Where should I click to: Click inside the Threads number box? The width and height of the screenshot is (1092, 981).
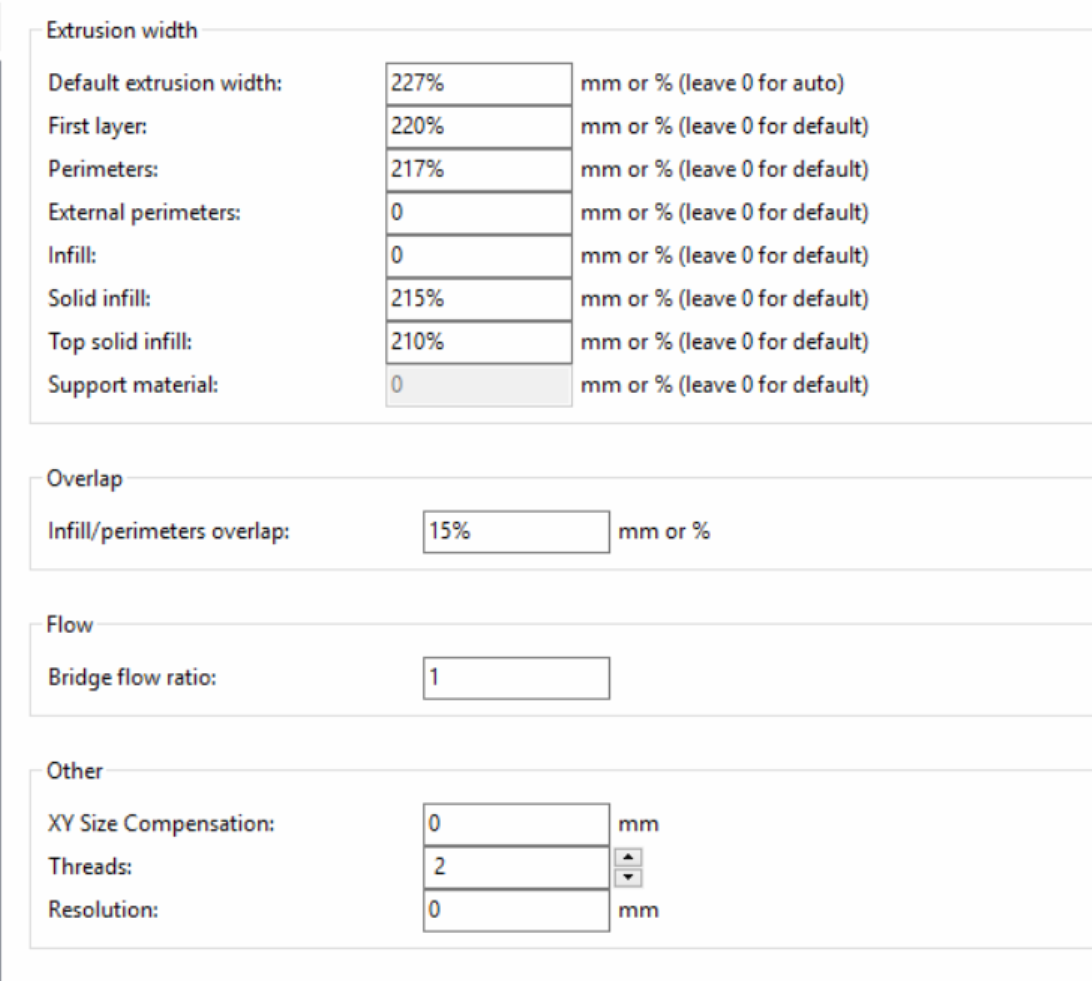point(515,867)
